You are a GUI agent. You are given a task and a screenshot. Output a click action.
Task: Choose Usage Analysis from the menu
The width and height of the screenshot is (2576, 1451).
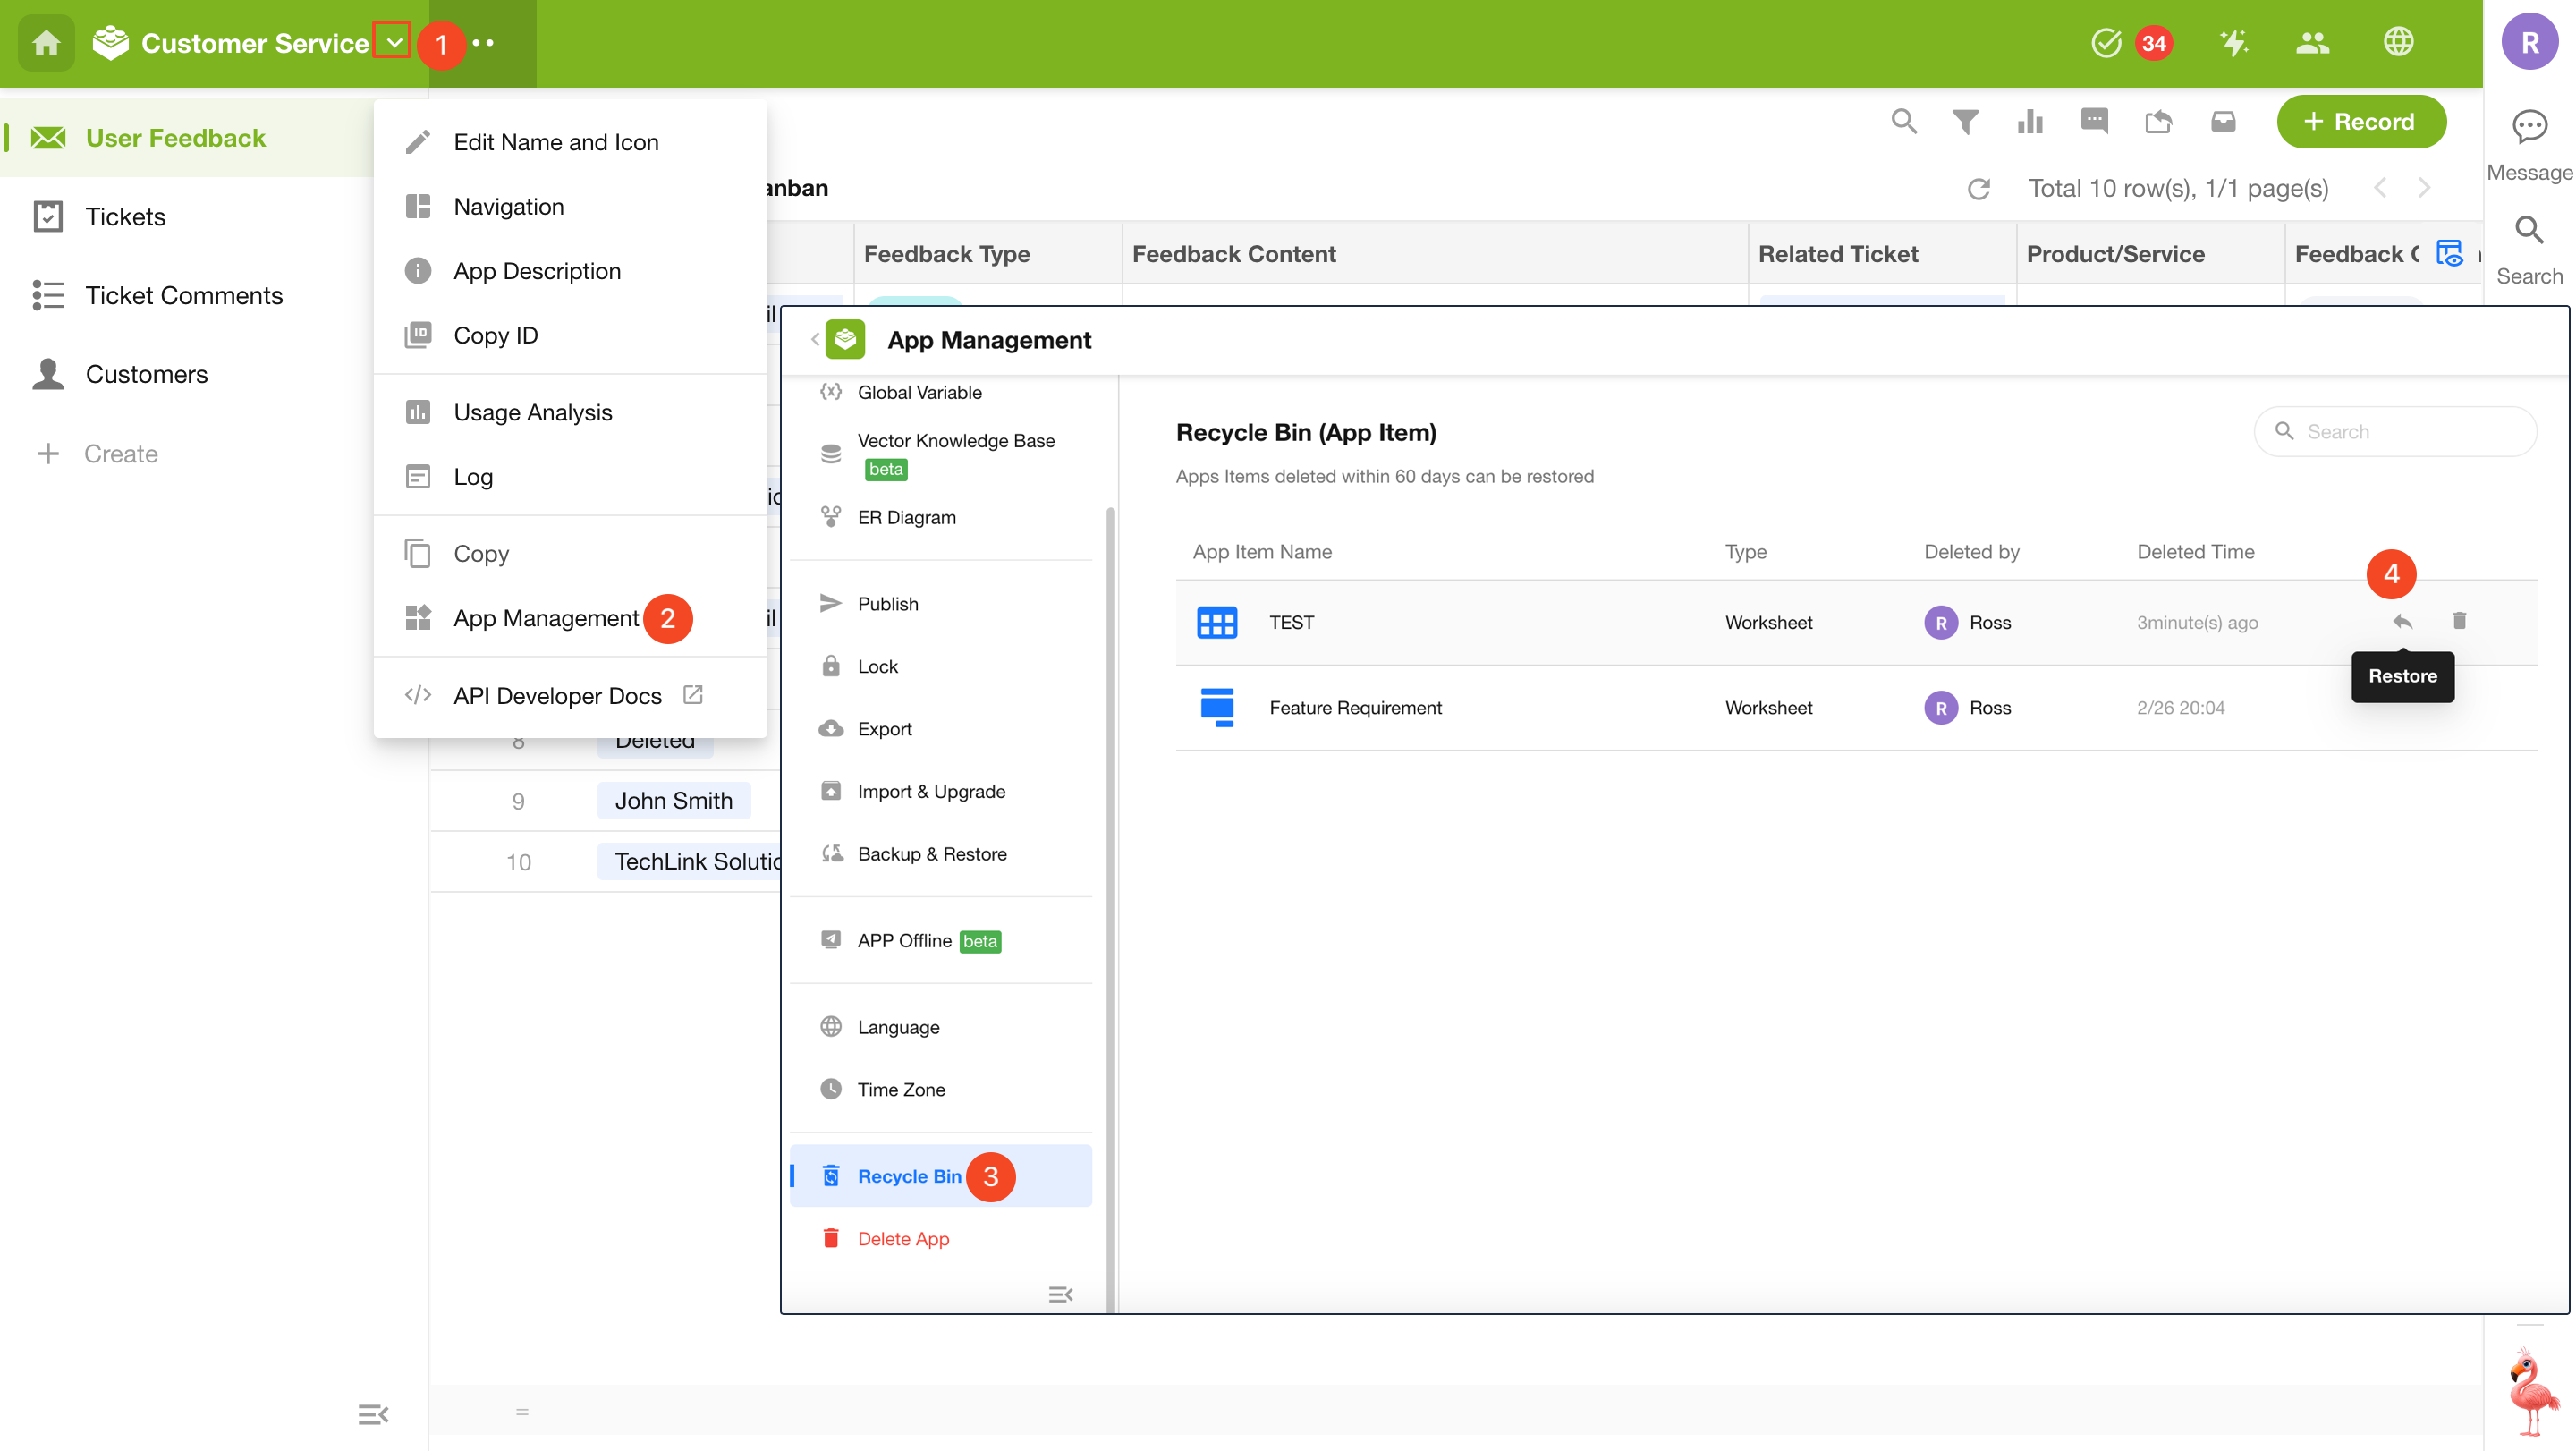[x=532, y=412]
